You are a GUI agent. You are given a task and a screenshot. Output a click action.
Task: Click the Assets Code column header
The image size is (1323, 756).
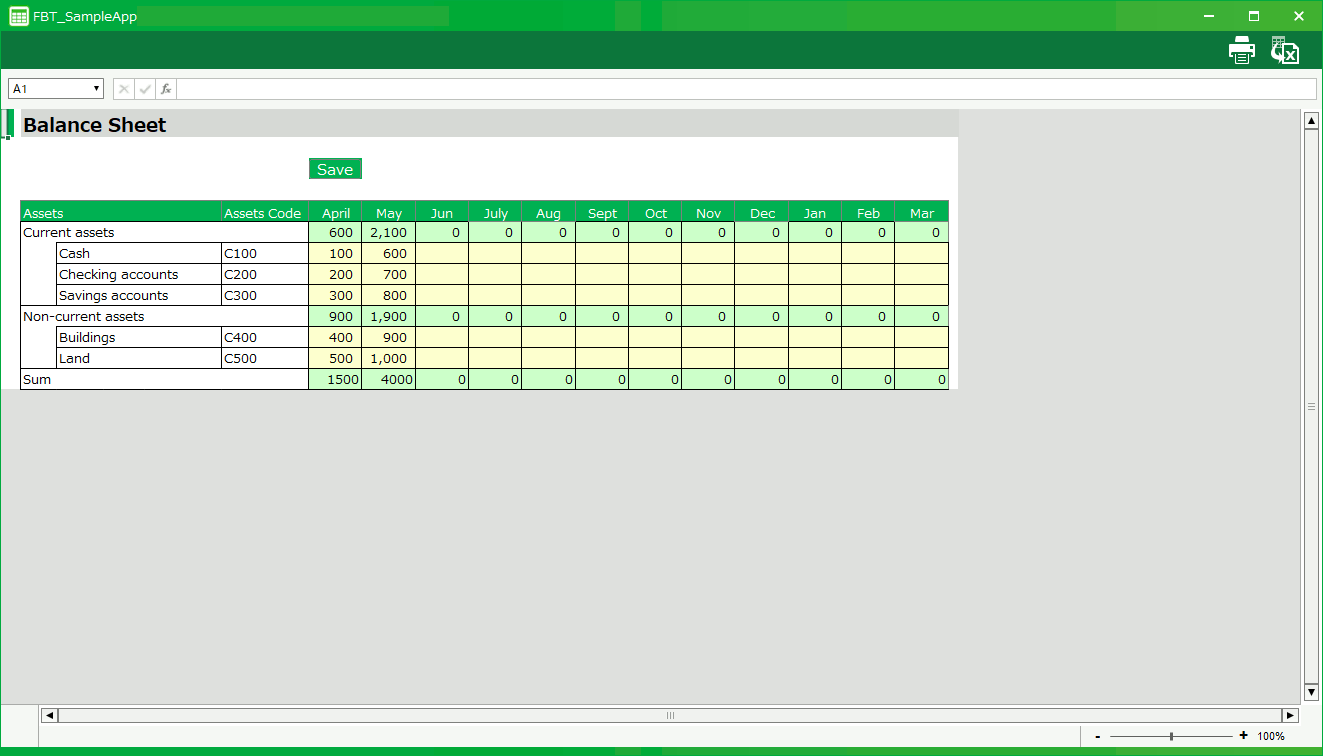tap(264, 212)
